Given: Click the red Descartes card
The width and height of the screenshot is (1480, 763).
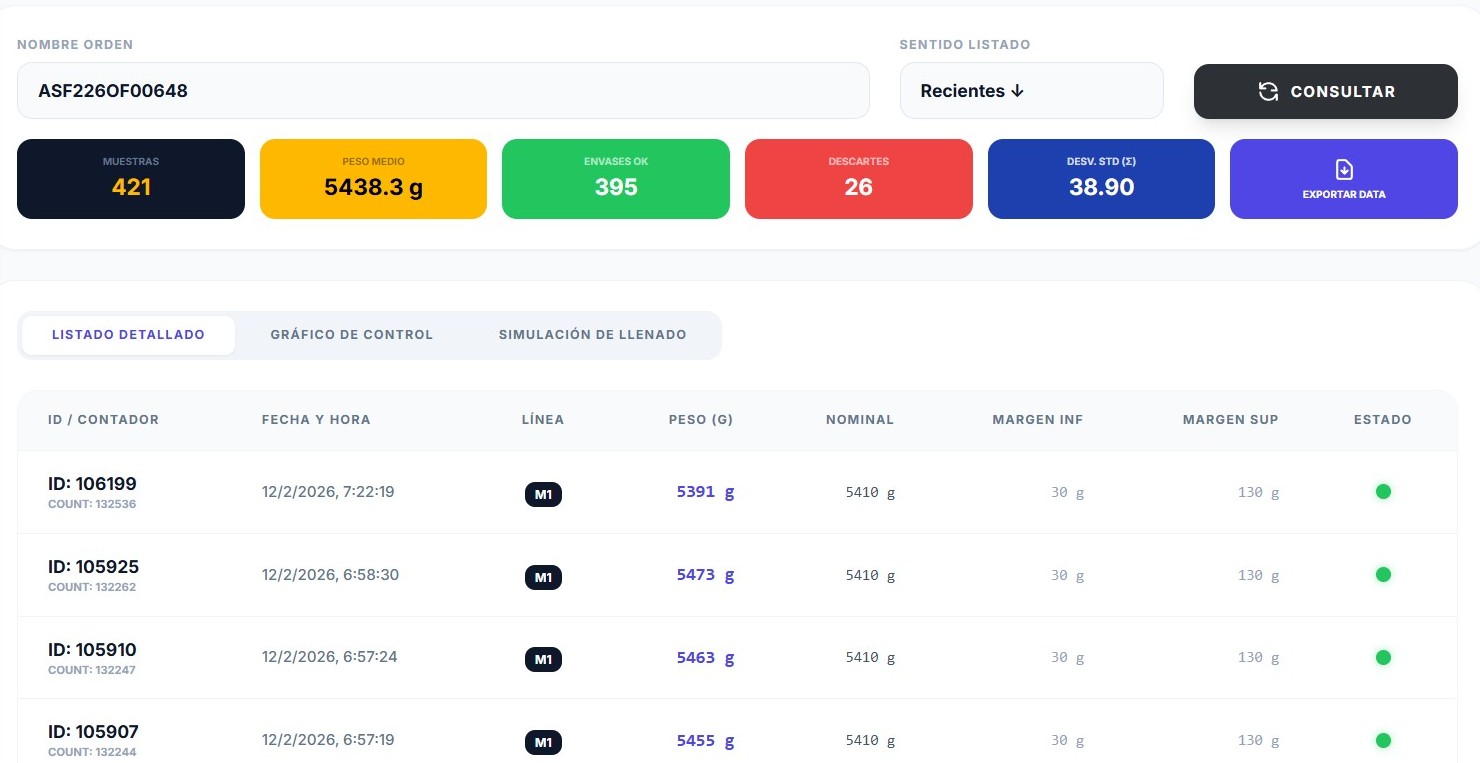Looking at the screenshot, I should tap(858, 179).
